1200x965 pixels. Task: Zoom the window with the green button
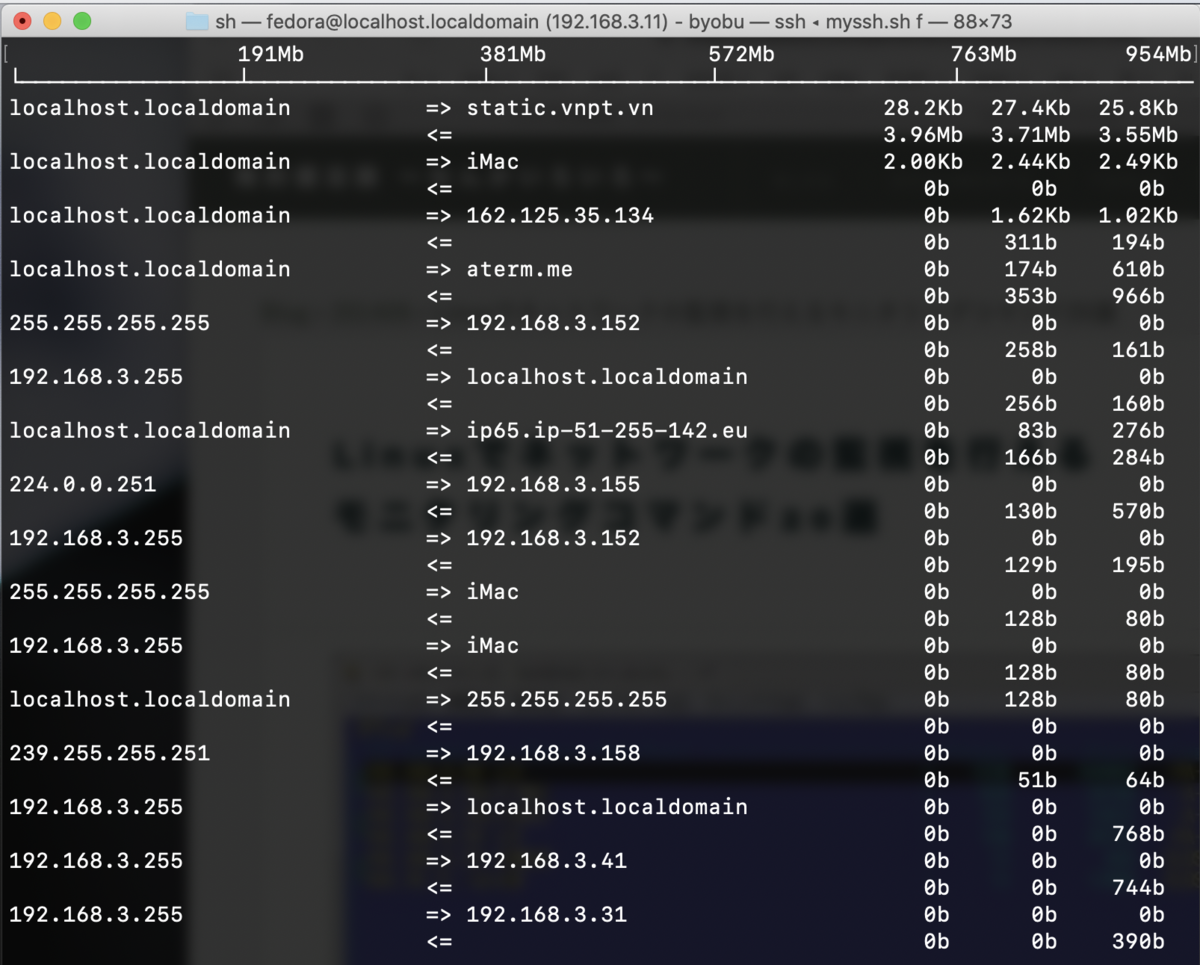(x=82, y=21)
